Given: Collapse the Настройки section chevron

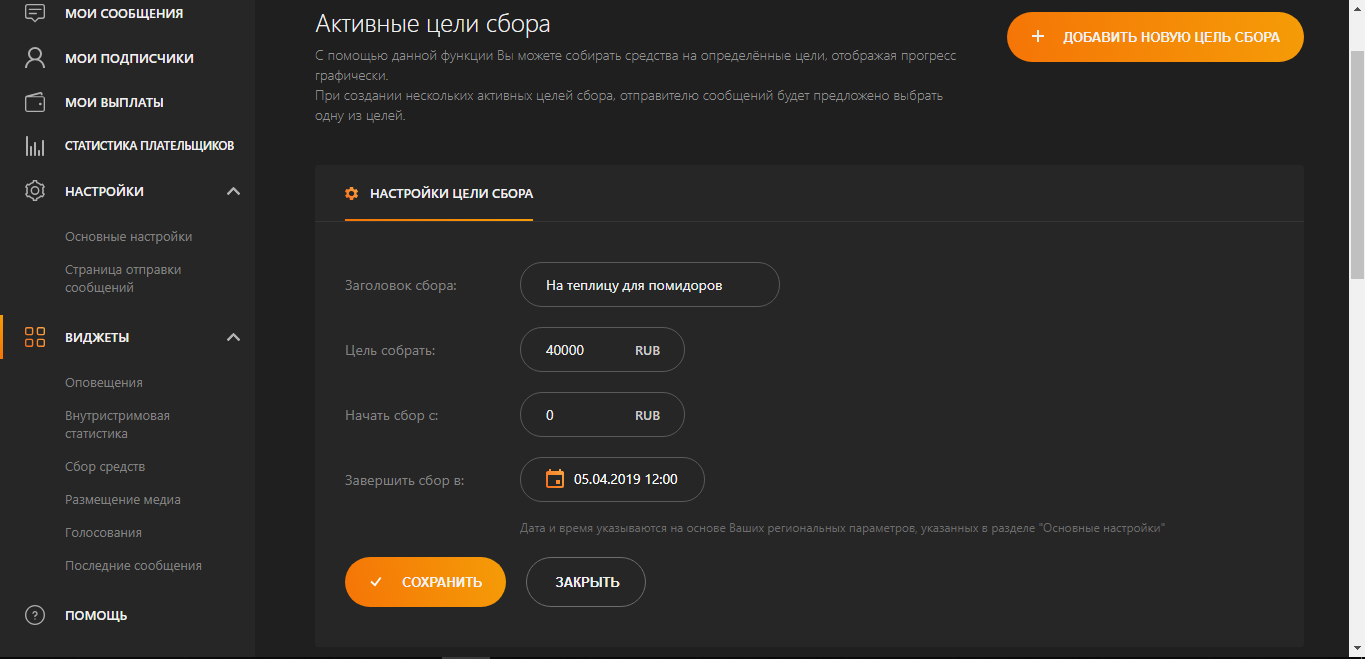Looking at the screenshot, I should coord(233,191).
